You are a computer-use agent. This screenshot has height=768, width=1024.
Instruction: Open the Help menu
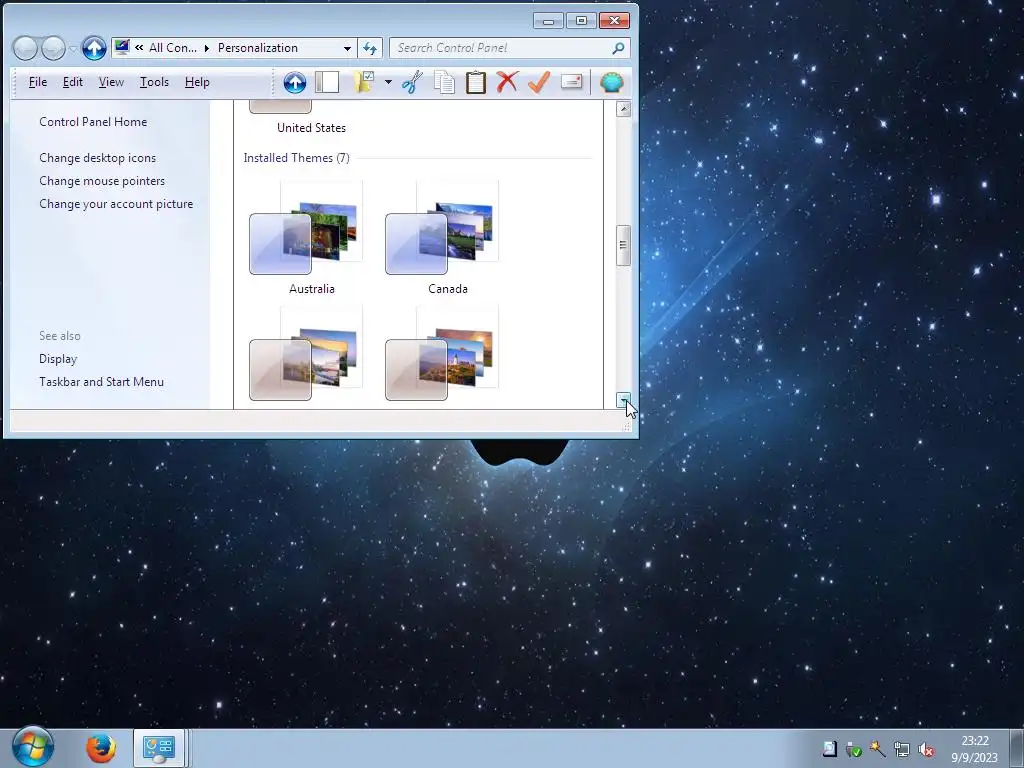point(197,82)
